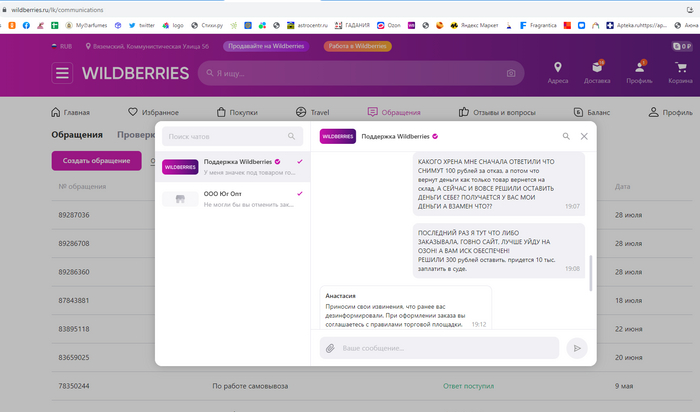Open Fragrantica bookmark
The image size is (700, 412).
click(538, 25)
